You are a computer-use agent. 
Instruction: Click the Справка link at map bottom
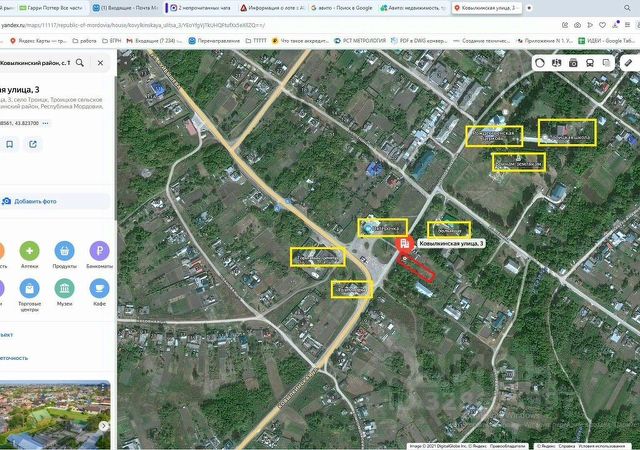[567, 446]
